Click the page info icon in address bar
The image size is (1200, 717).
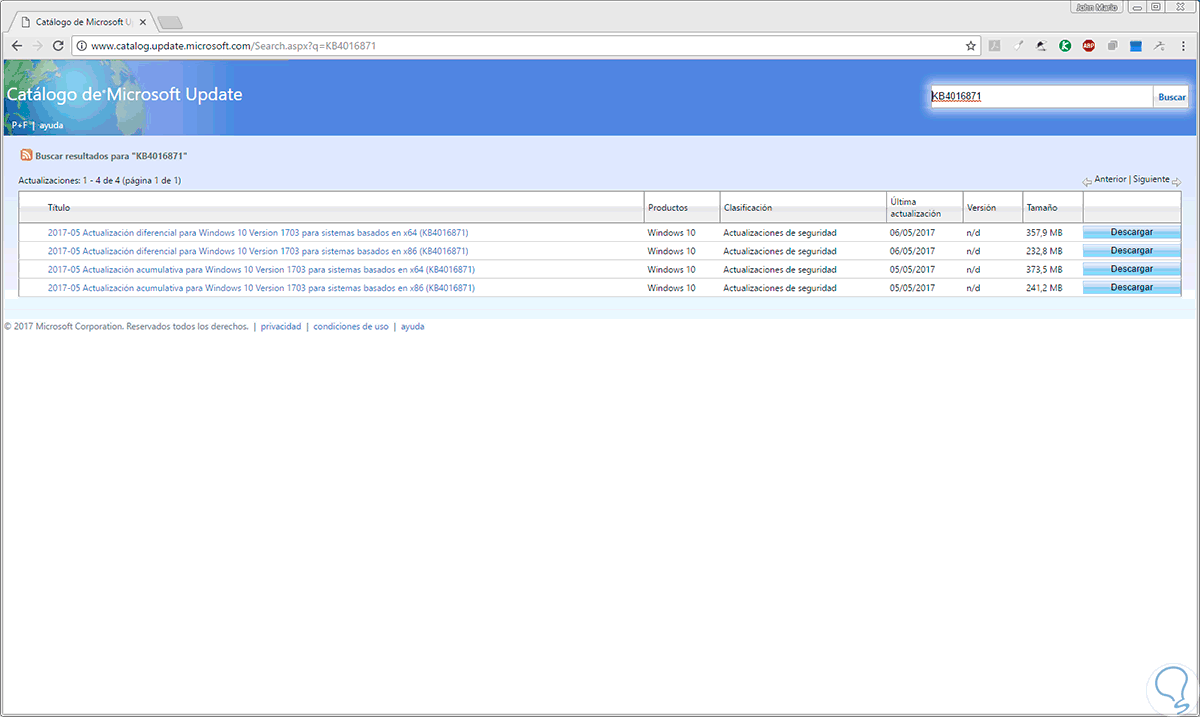[x=81, y=46]
